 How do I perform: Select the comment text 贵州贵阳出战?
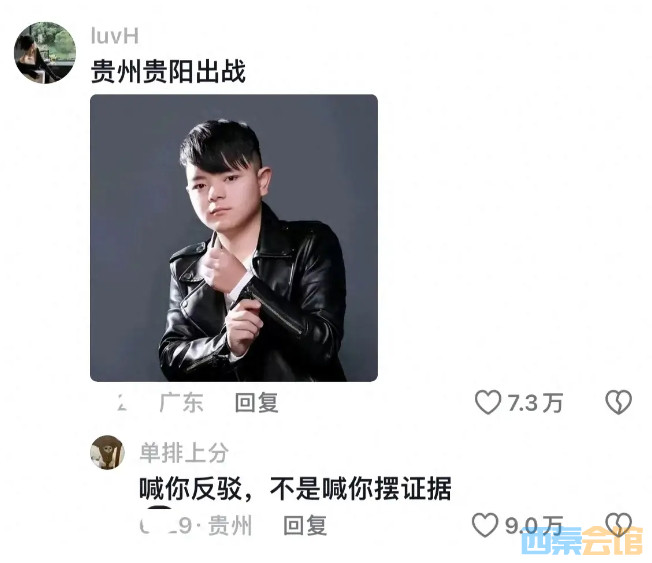pos(168,72)
